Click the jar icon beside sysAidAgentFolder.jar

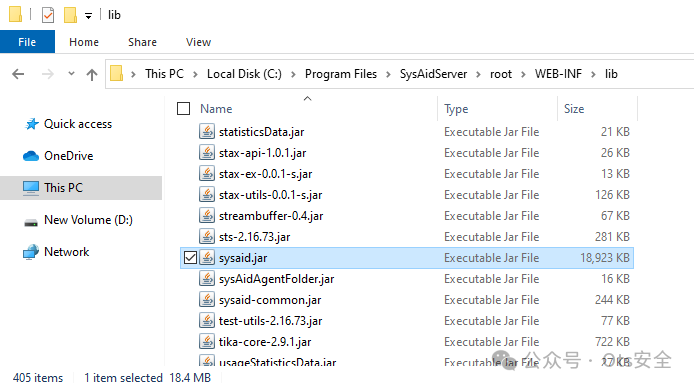pos(207,279)
